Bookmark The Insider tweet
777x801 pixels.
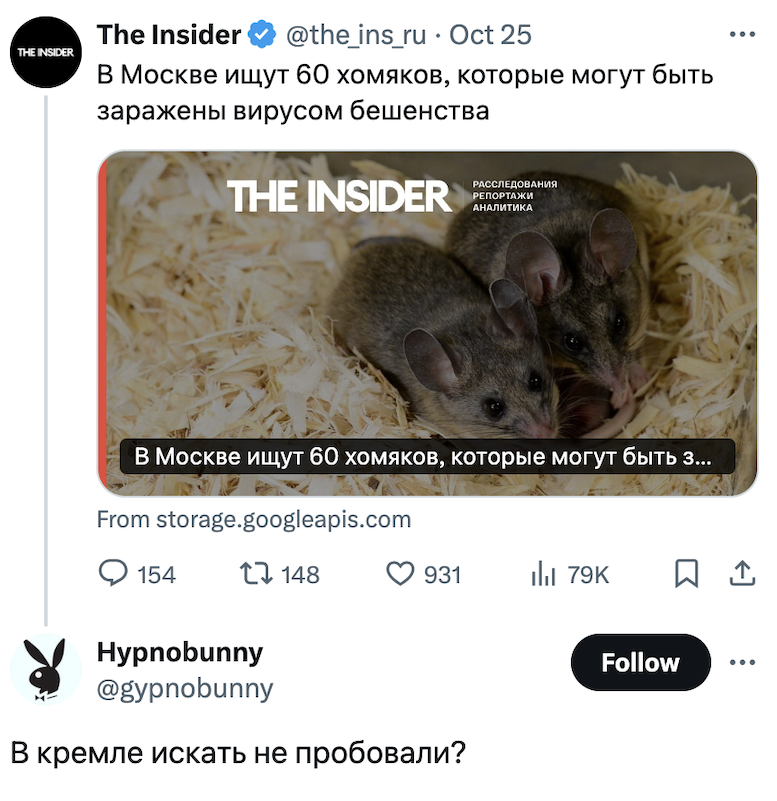(686, 573)
